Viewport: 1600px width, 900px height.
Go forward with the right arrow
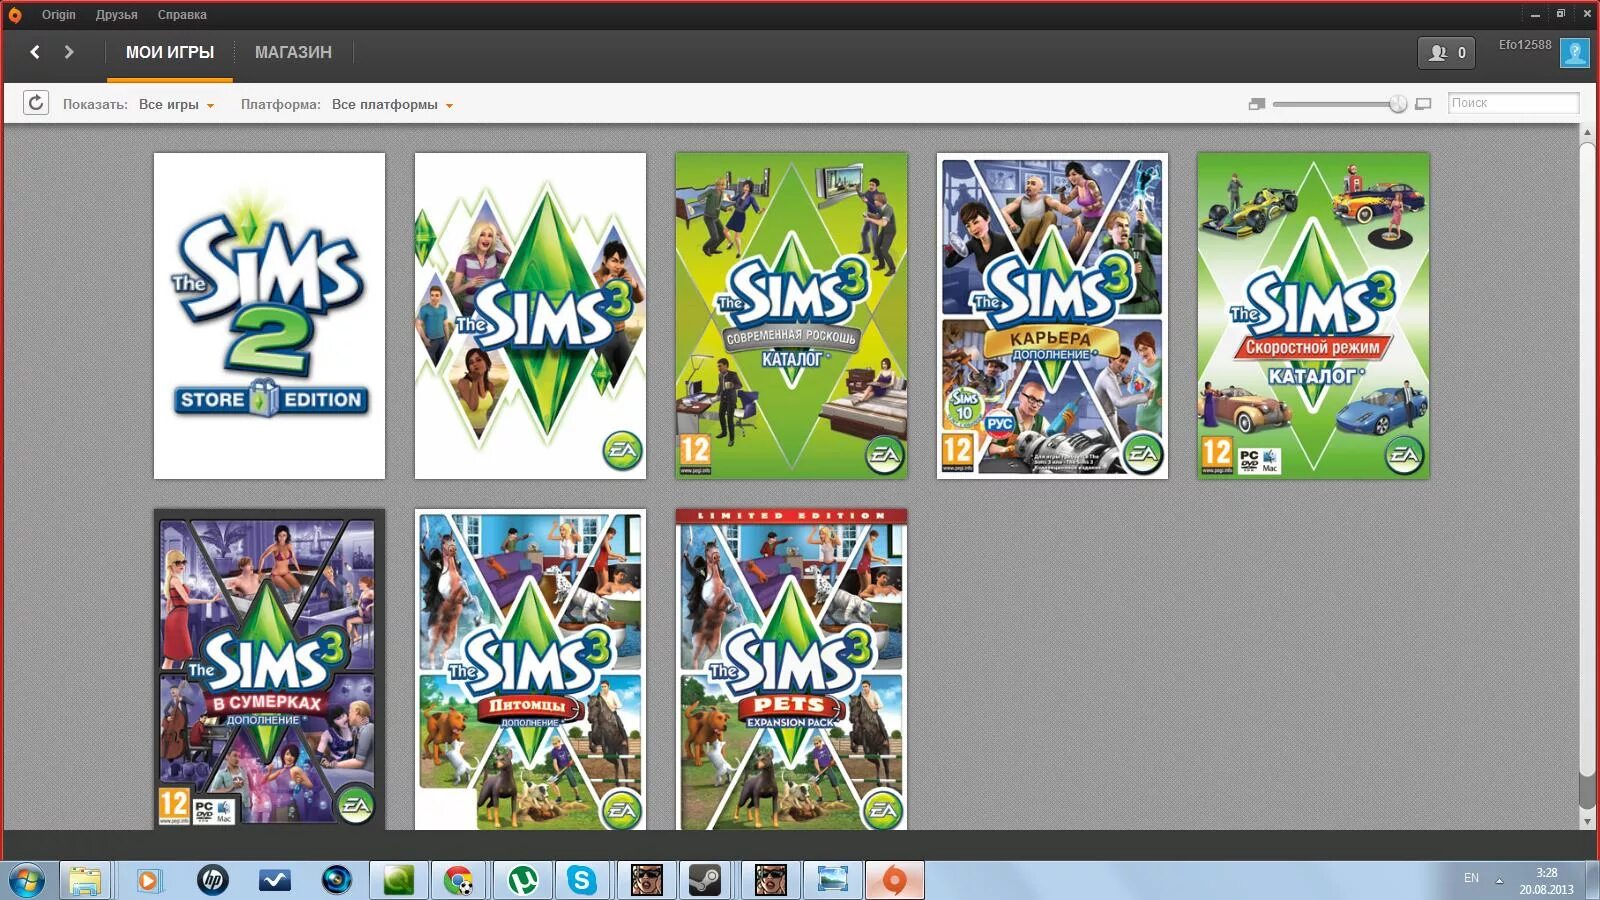(x=68, y=52)
